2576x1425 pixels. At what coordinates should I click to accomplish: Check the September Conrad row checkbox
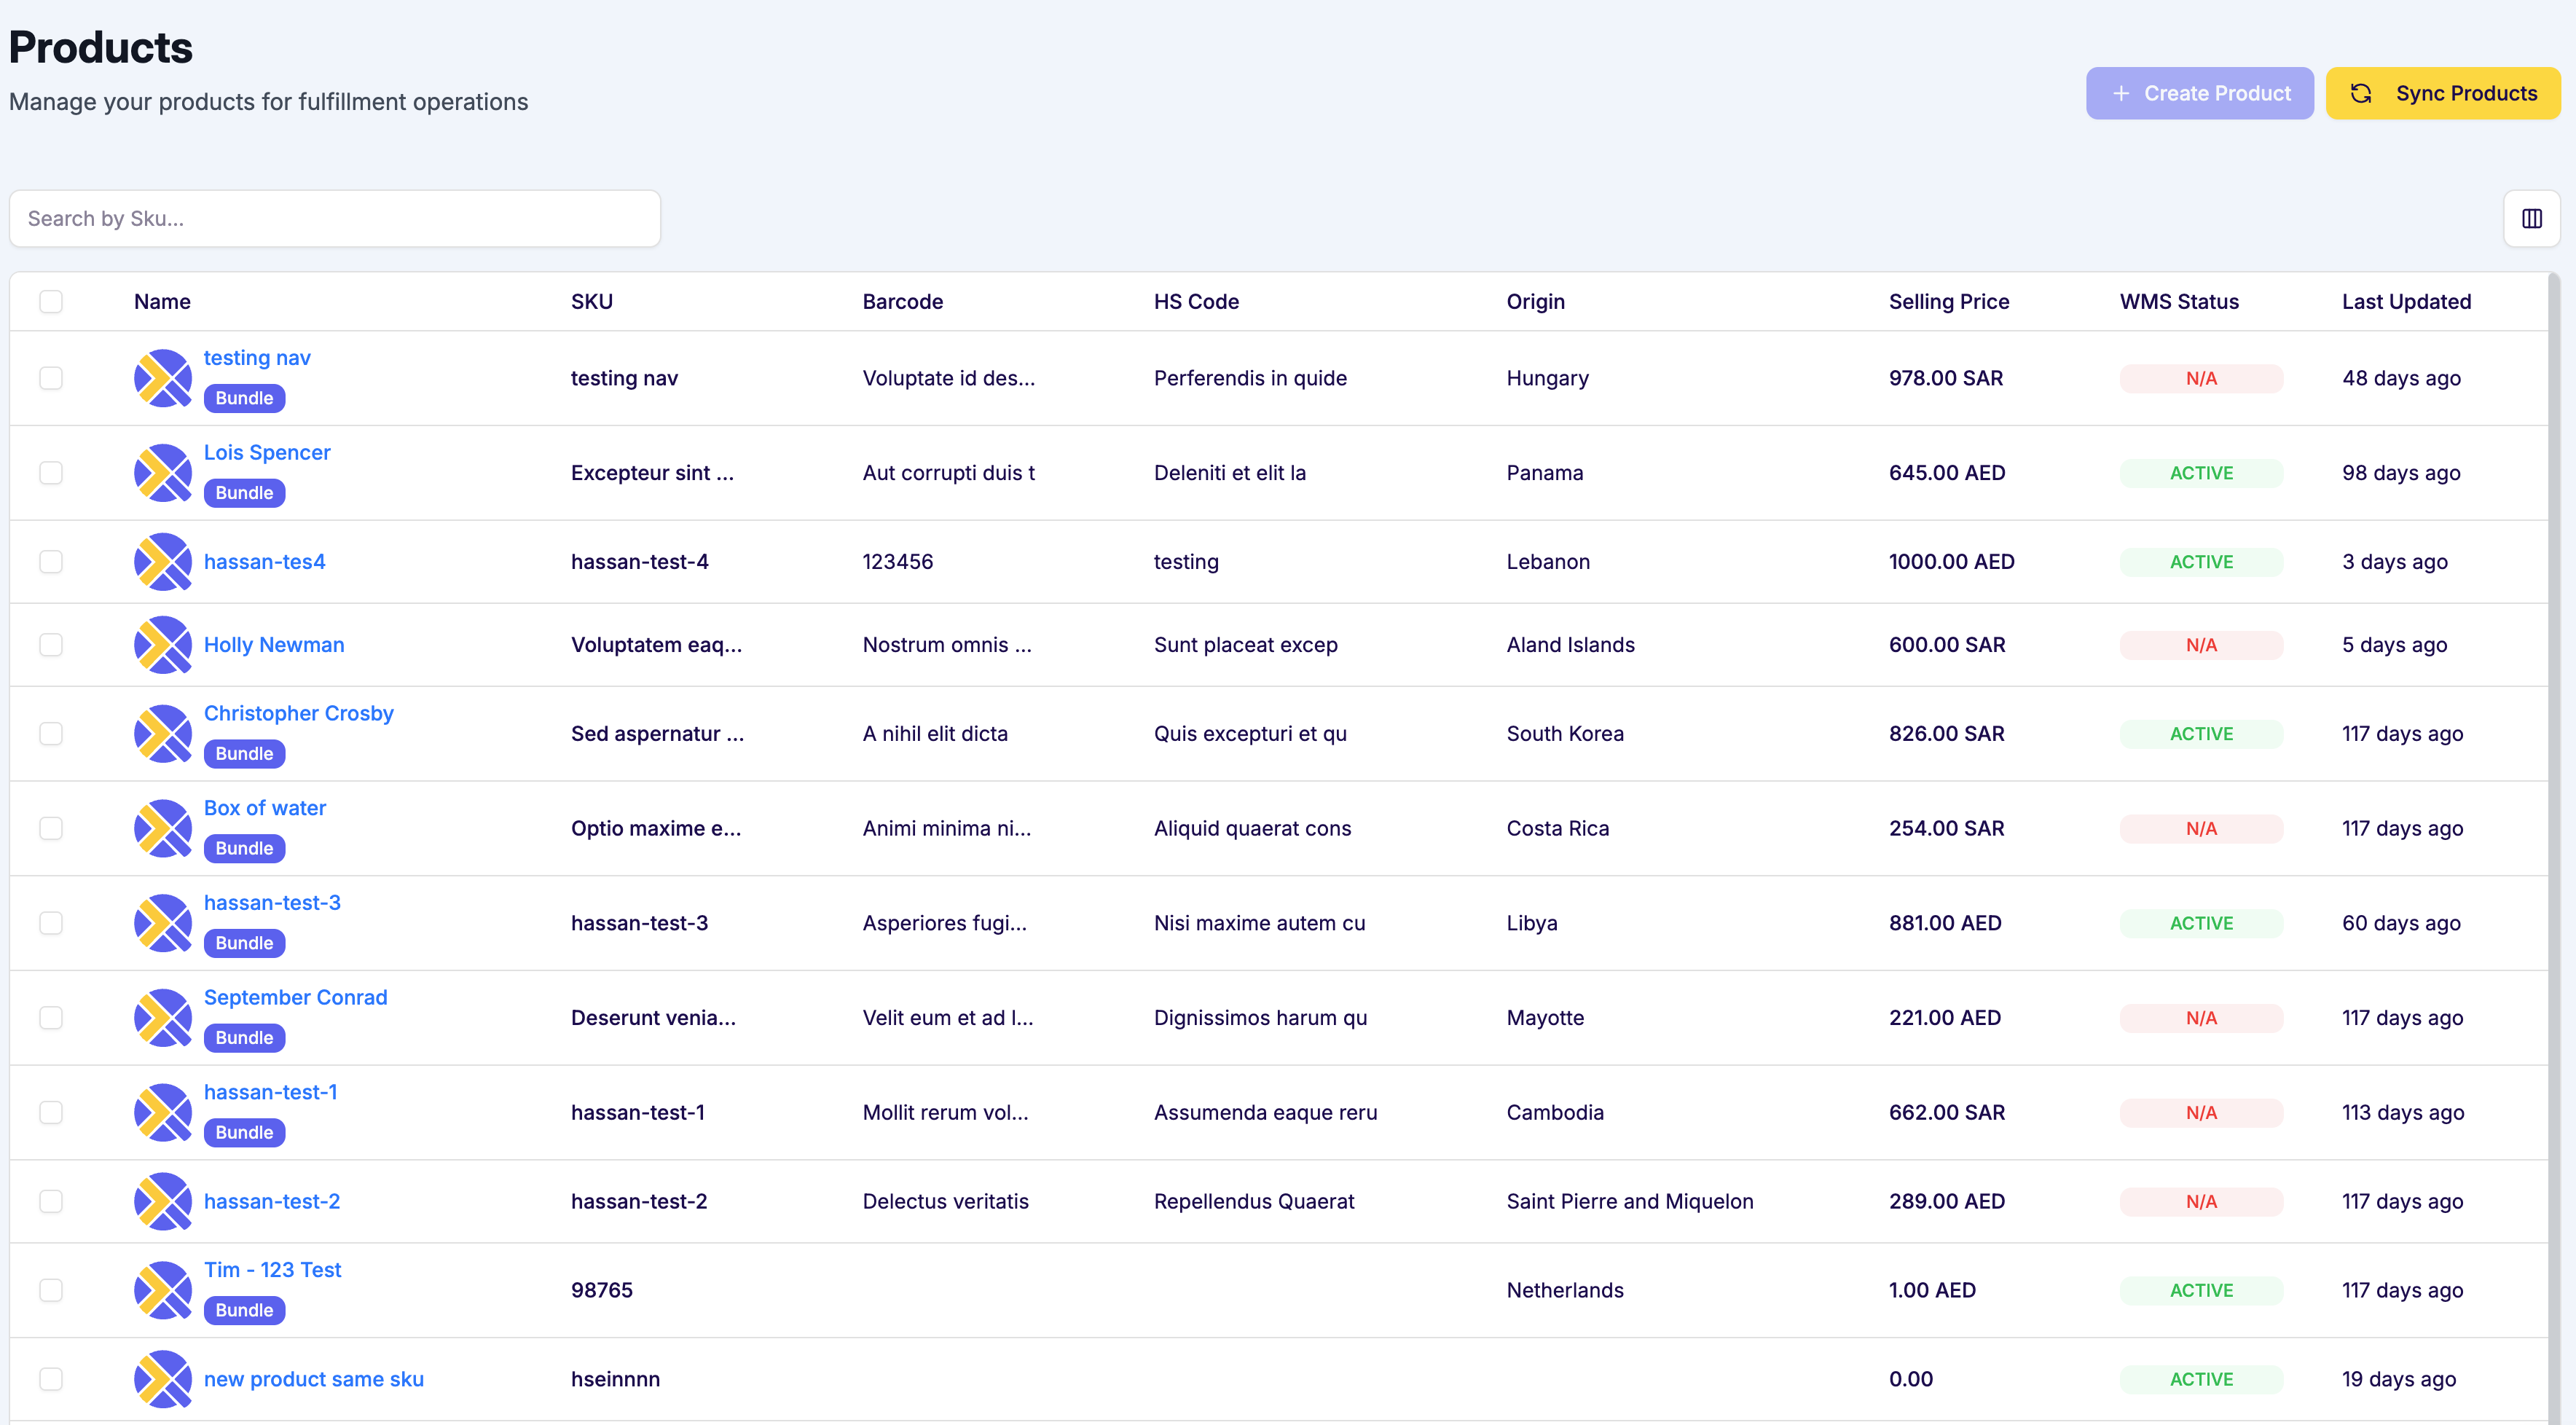(x=51, y=1017)
